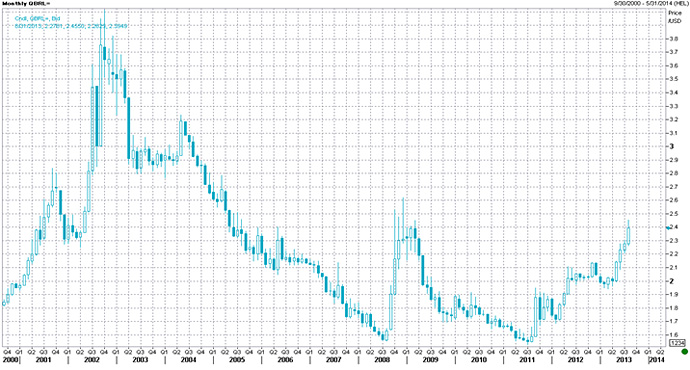Image resolution: width=690 pixels, height=370 pixels.
Task: Click the 1.8 price axis label
Action: tap(673, 308)
